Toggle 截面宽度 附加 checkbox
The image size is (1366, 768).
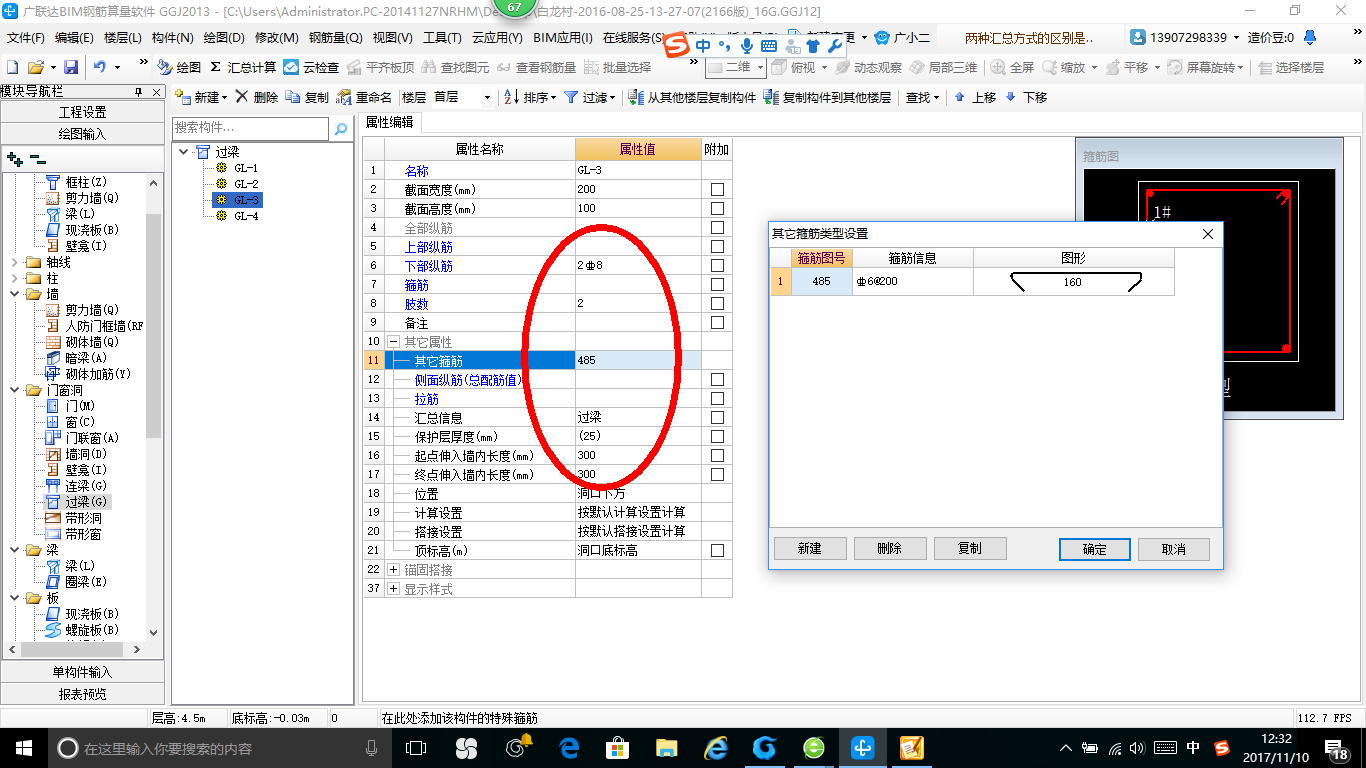coord(717,189)
